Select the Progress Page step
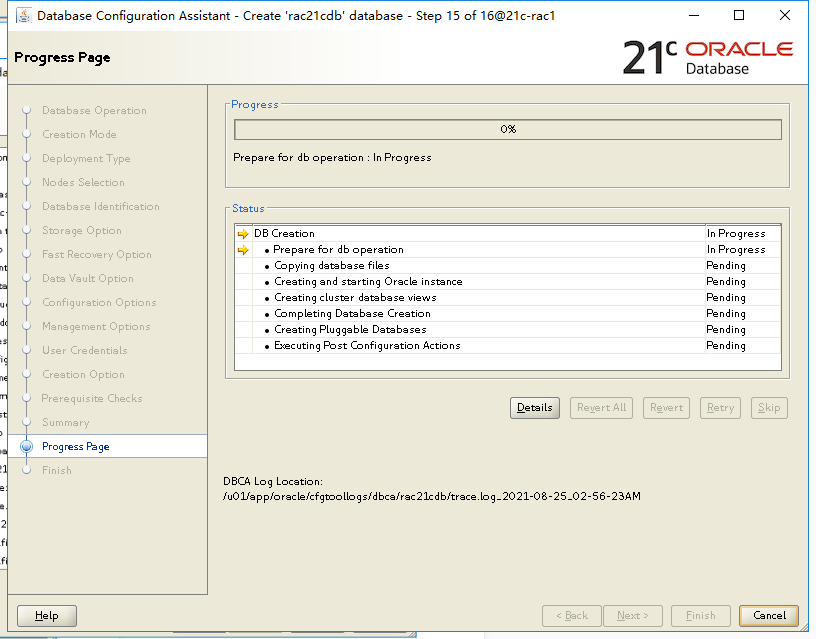Viewport: 816px width, 639px height. (75, 446)
